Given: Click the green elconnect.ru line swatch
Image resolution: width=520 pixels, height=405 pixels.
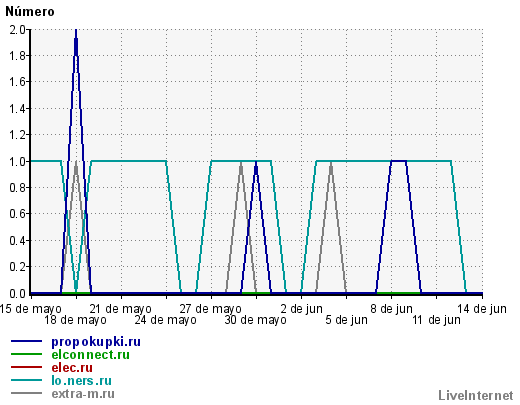Looking at the screenshot, I should [x=26, y=354].
